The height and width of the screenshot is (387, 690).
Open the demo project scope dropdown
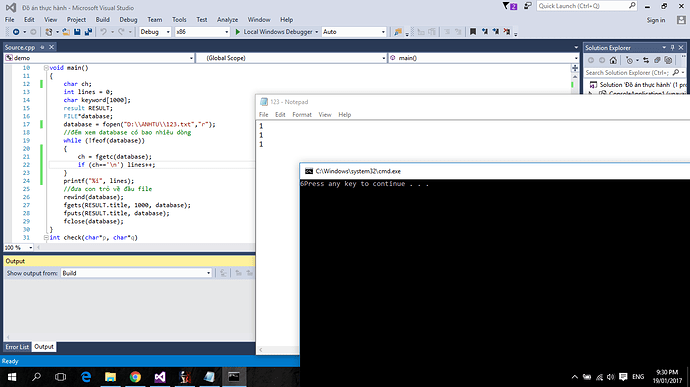tap(99, 58)
